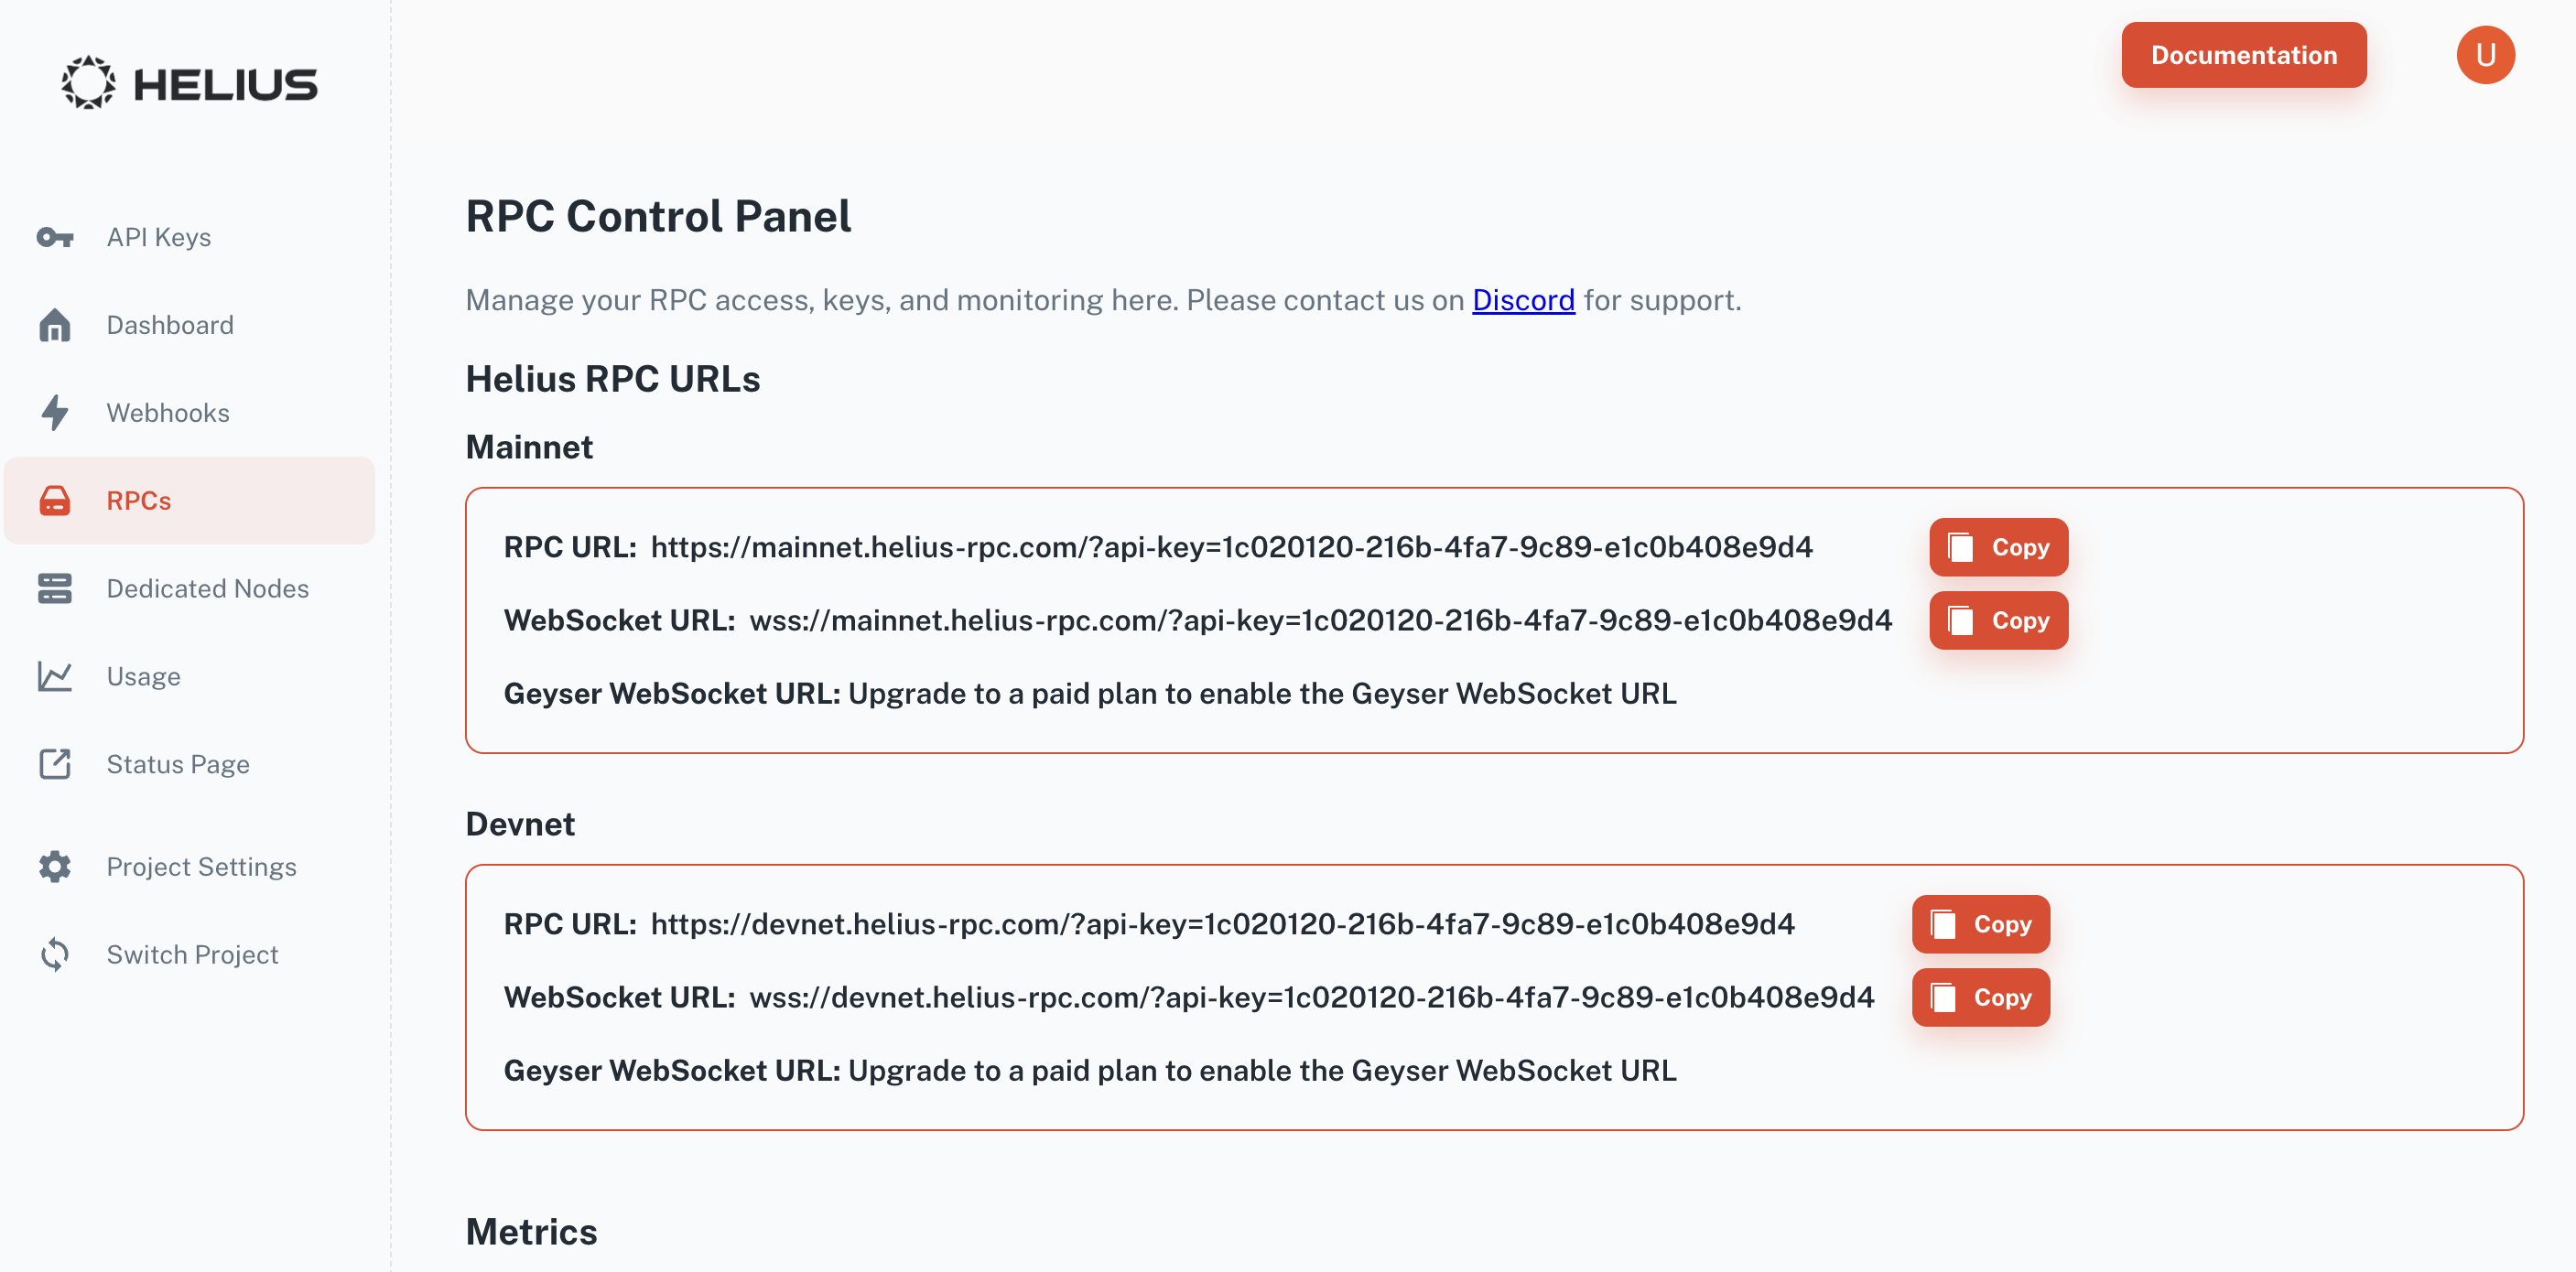
Task: Select the Dashboard navigation icon
Action: (56, 323)
